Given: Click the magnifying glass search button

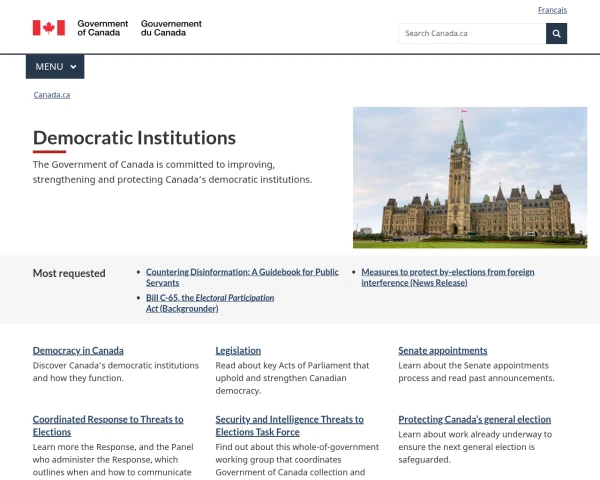Looking at the screenshot, I should [x=556, y=34].
